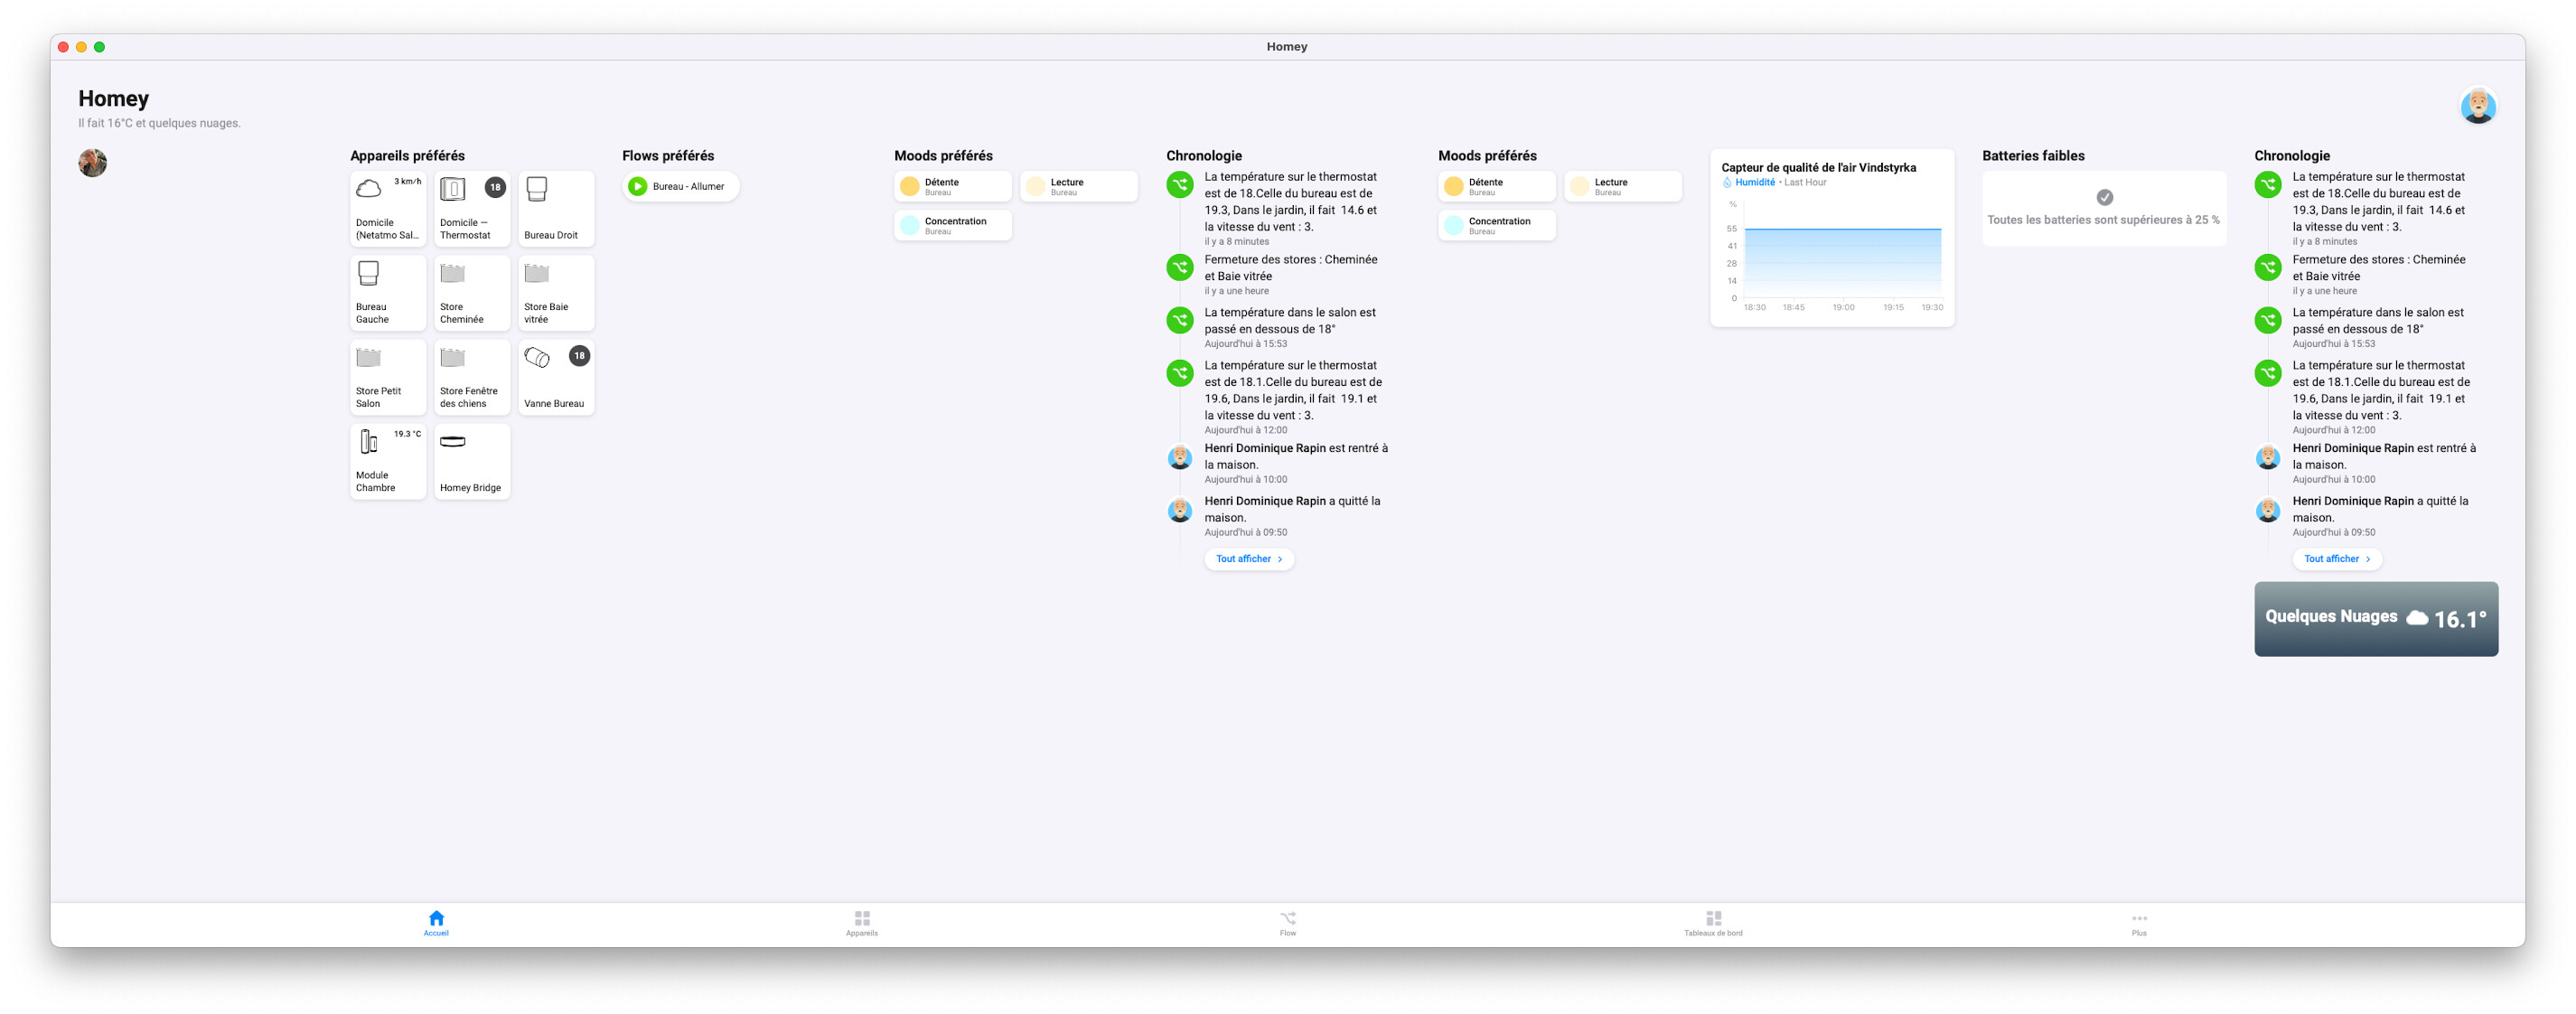This screenshot has width=2576, height=1014.
Task: Open the Domicile Thermostat device tile
Action: 472,208
